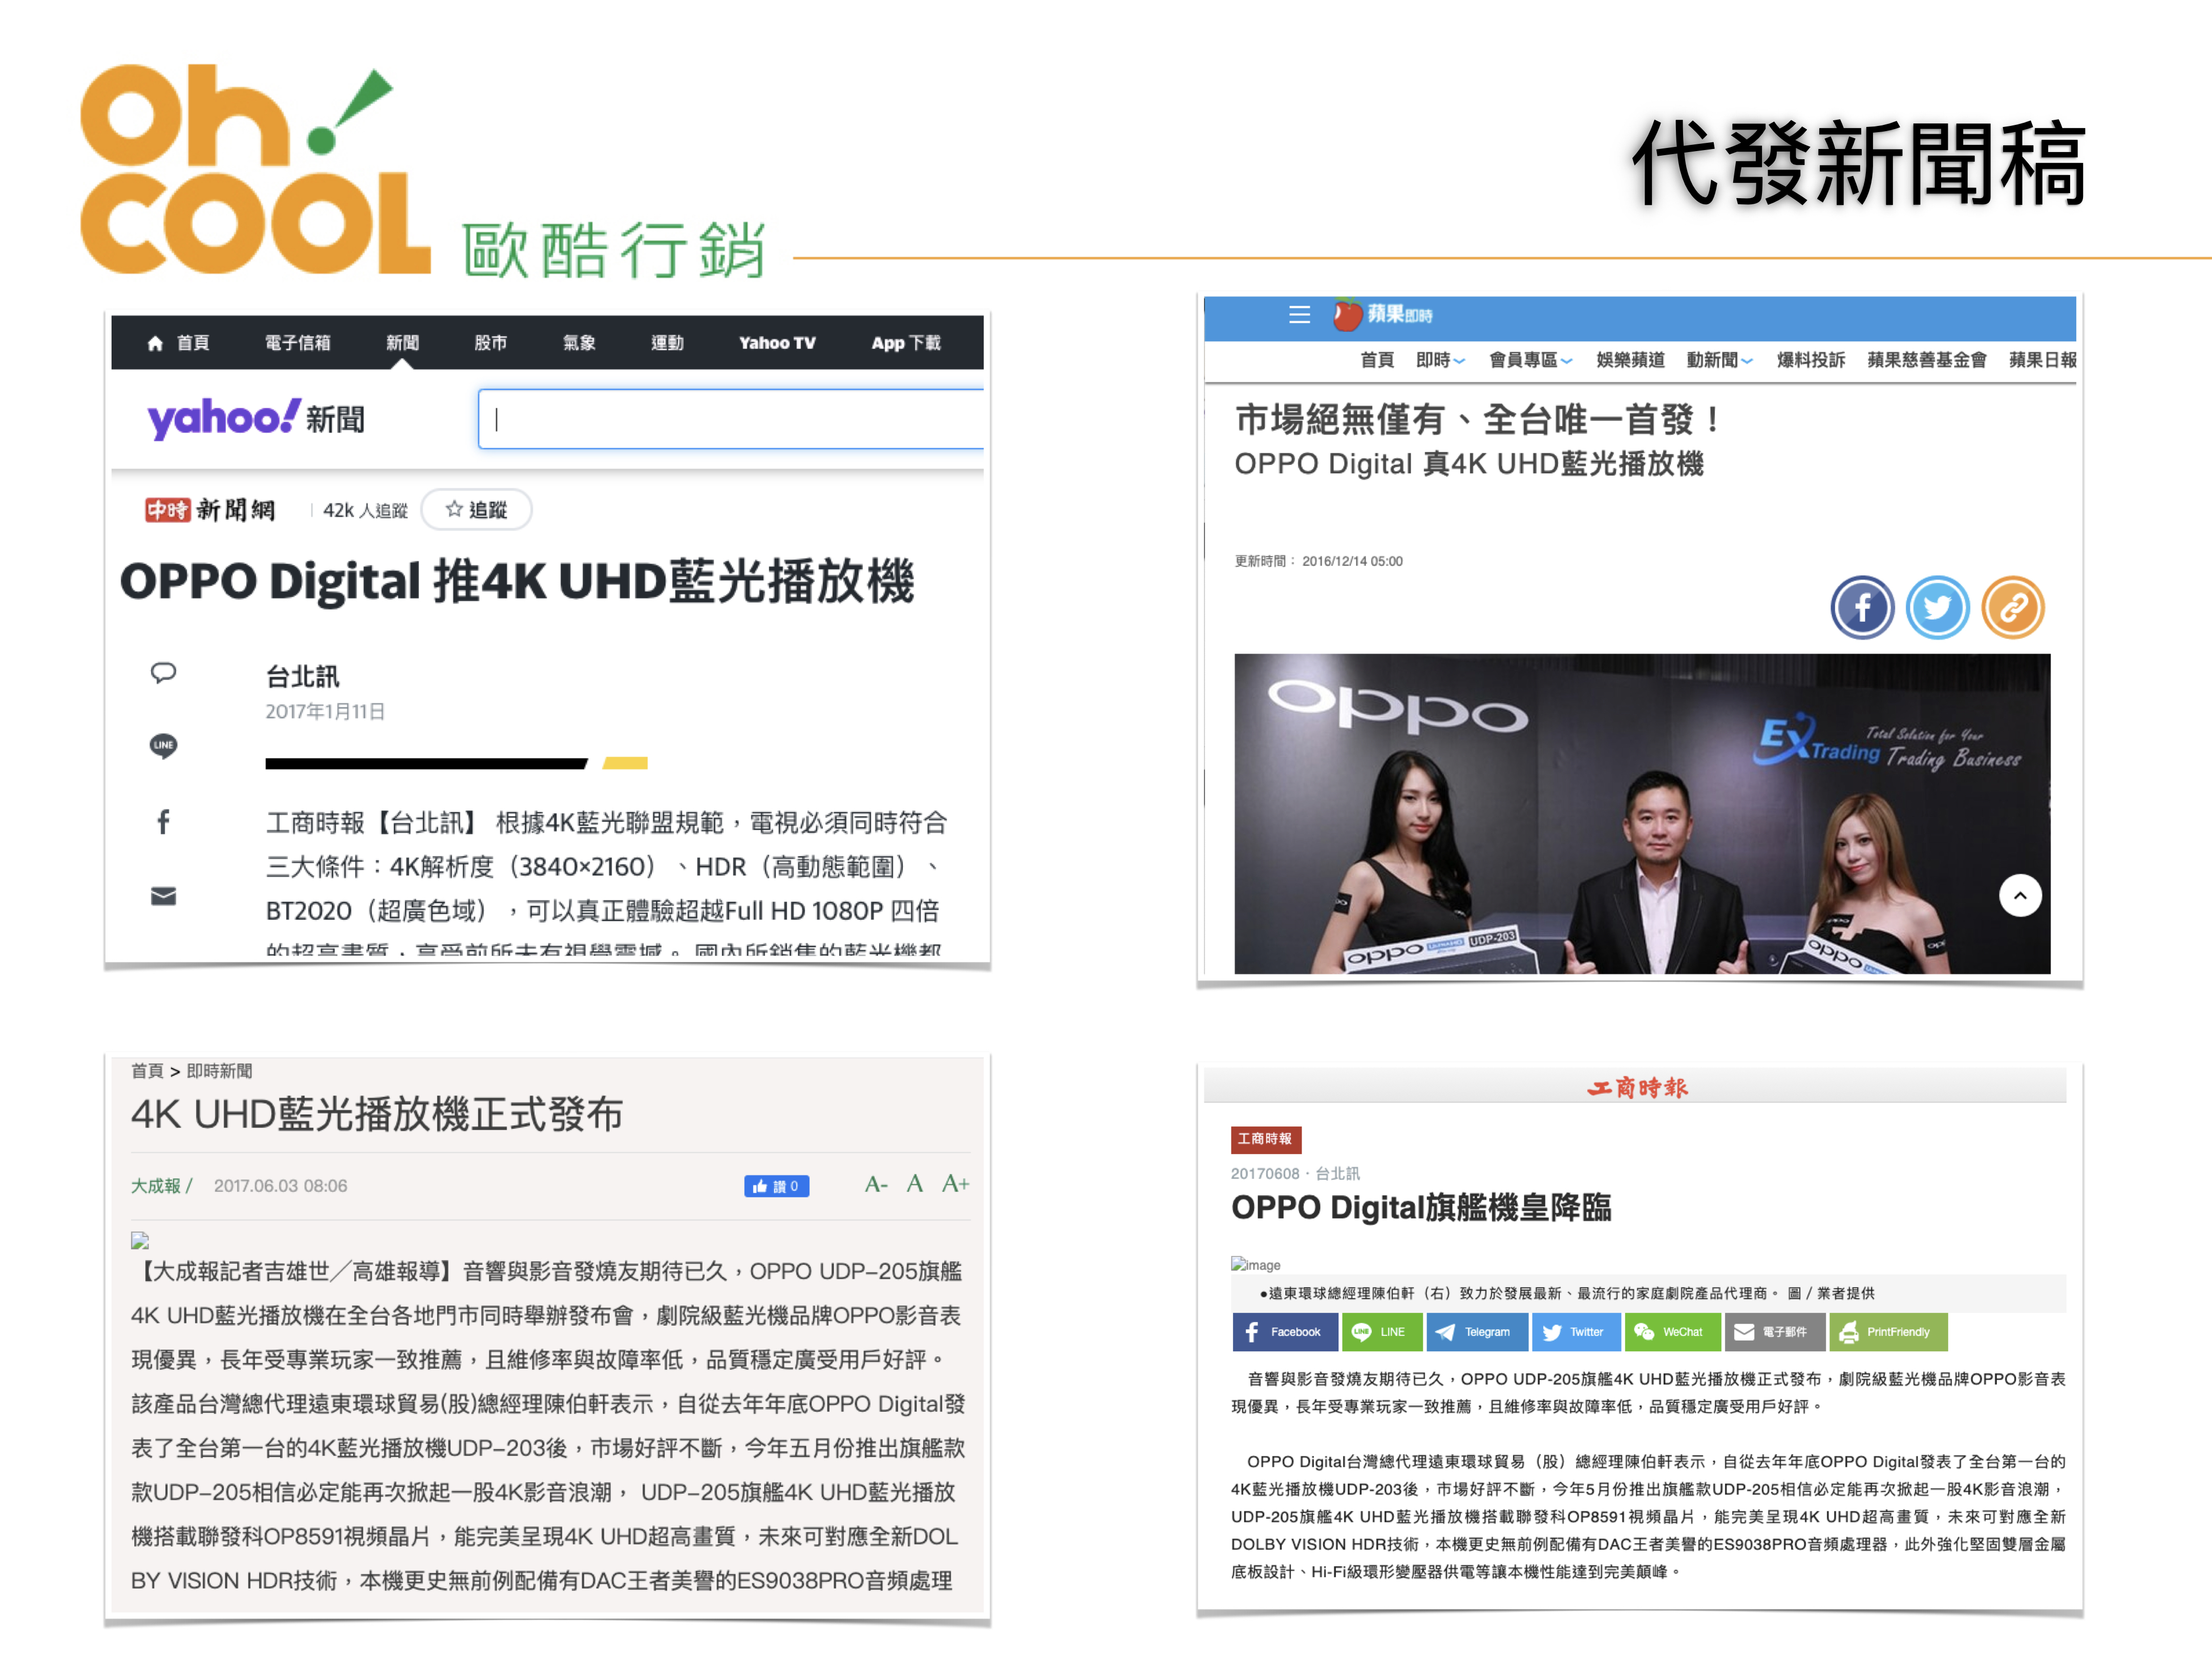The image size is (2212, 1659).
Task: Click the Yahoo news search field
Action: [730, 419]
